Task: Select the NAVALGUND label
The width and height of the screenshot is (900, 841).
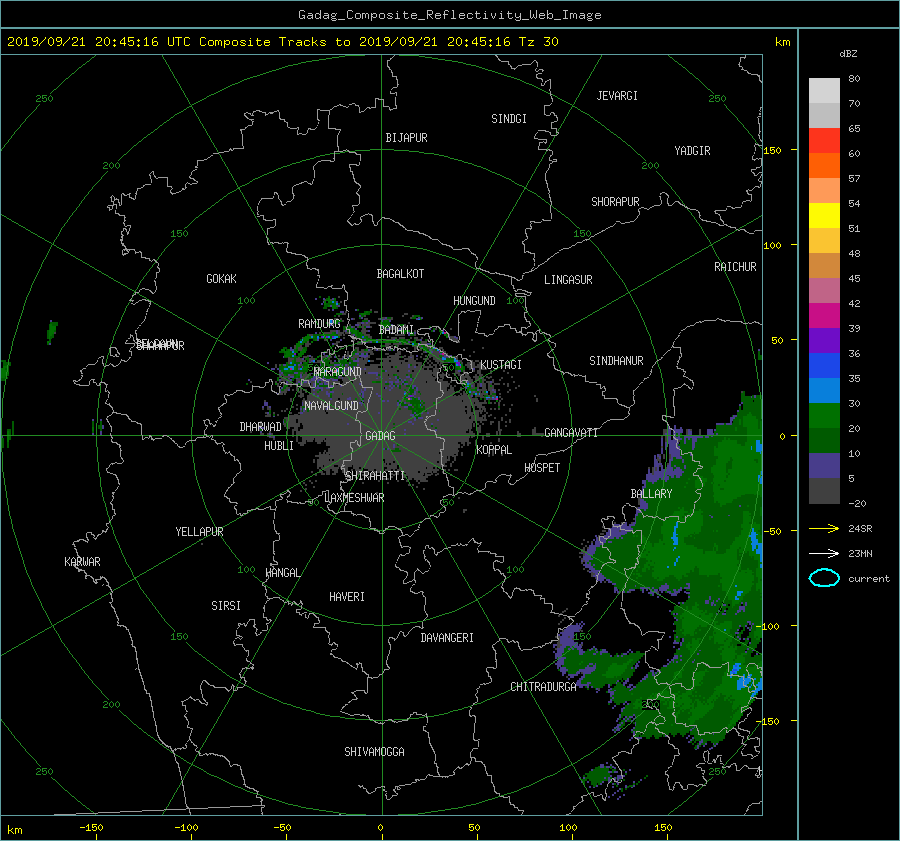Action: coord(331,405)
